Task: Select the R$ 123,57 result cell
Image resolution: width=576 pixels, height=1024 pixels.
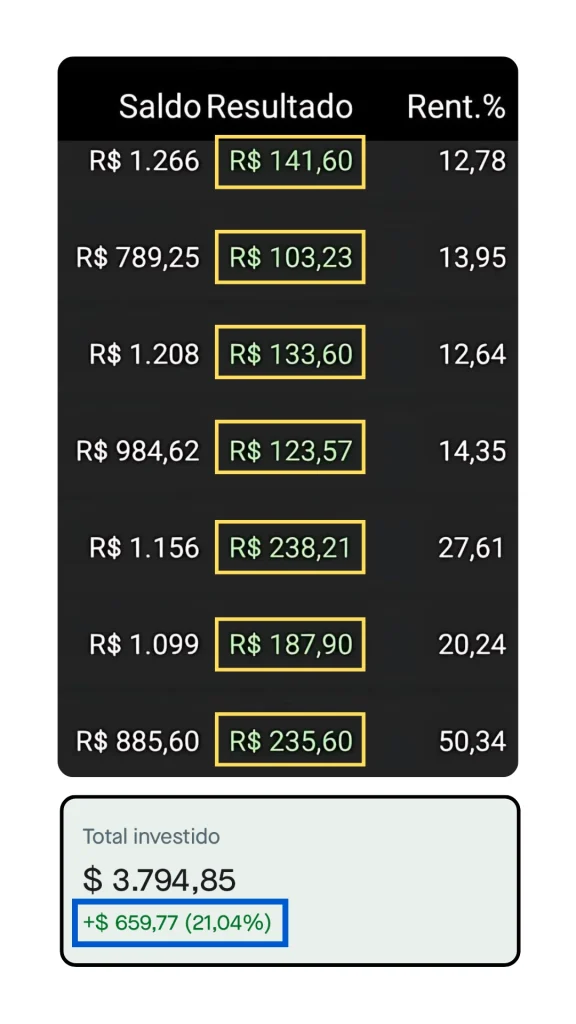Action: point(290,450)
